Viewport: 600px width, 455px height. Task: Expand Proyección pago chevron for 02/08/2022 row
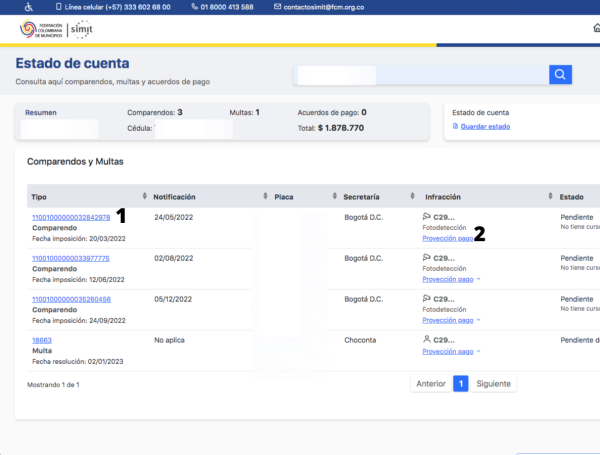pos(478,279)
